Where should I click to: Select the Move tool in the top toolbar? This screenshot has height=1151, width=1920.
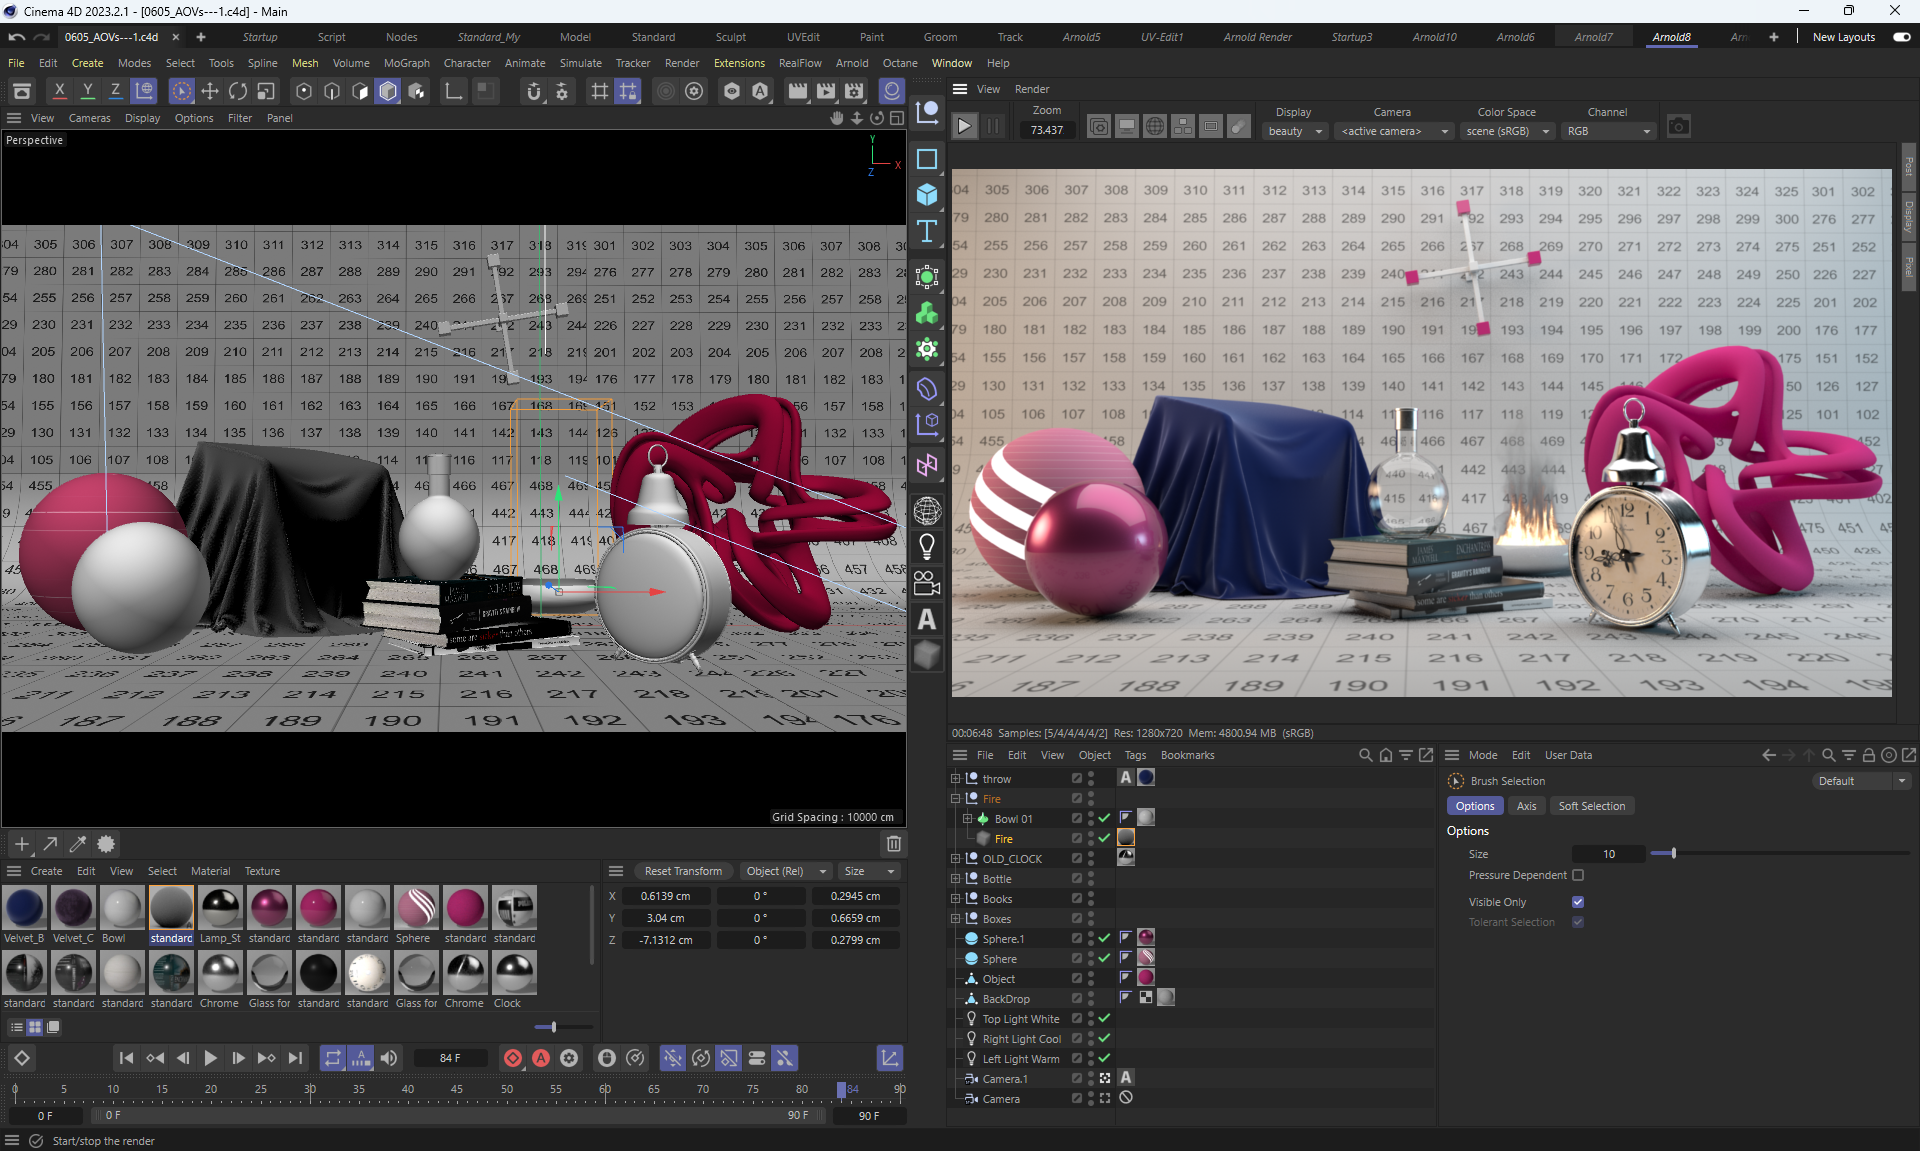[210, 91]
